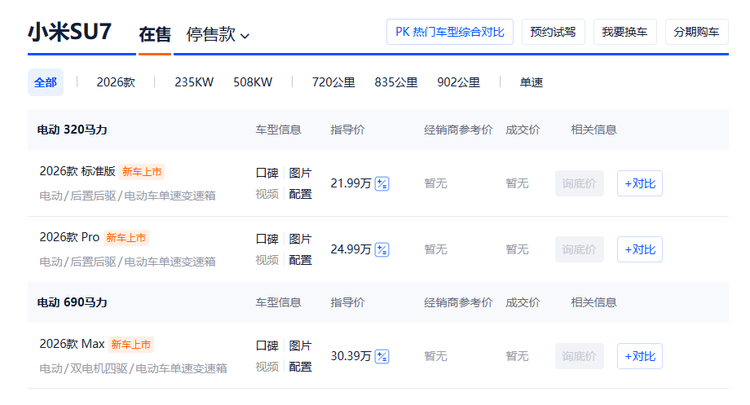The image size is (750, 405).
Task: Open the 分期购车 option
Action: pyautogui.click(x=697, y=32)
